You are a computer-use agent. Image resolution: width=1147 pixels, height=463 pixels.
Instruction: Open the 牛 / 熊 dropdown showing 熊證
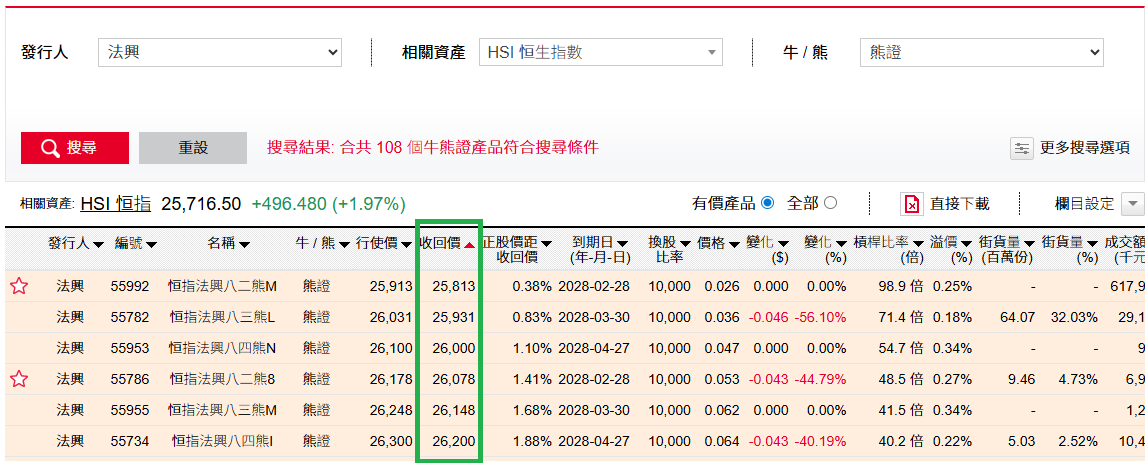click(981, 53)
